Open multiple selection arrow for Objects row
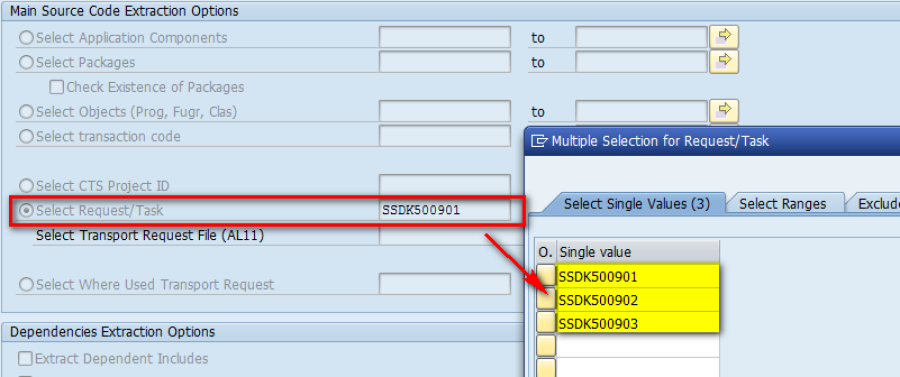Viewport: 900px width, 377px height. [724, 111]
